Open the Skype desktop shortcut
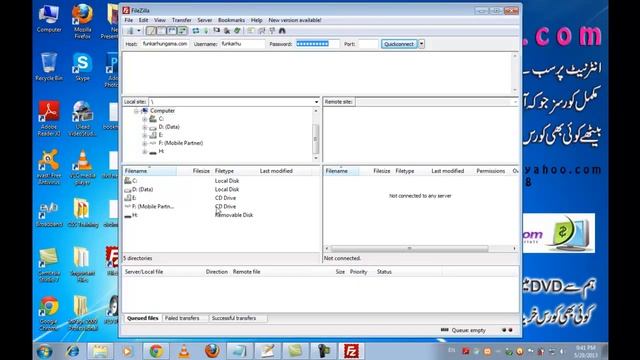Screen dimensions: 640x360 pyautogui.click(x=82, y=67)
